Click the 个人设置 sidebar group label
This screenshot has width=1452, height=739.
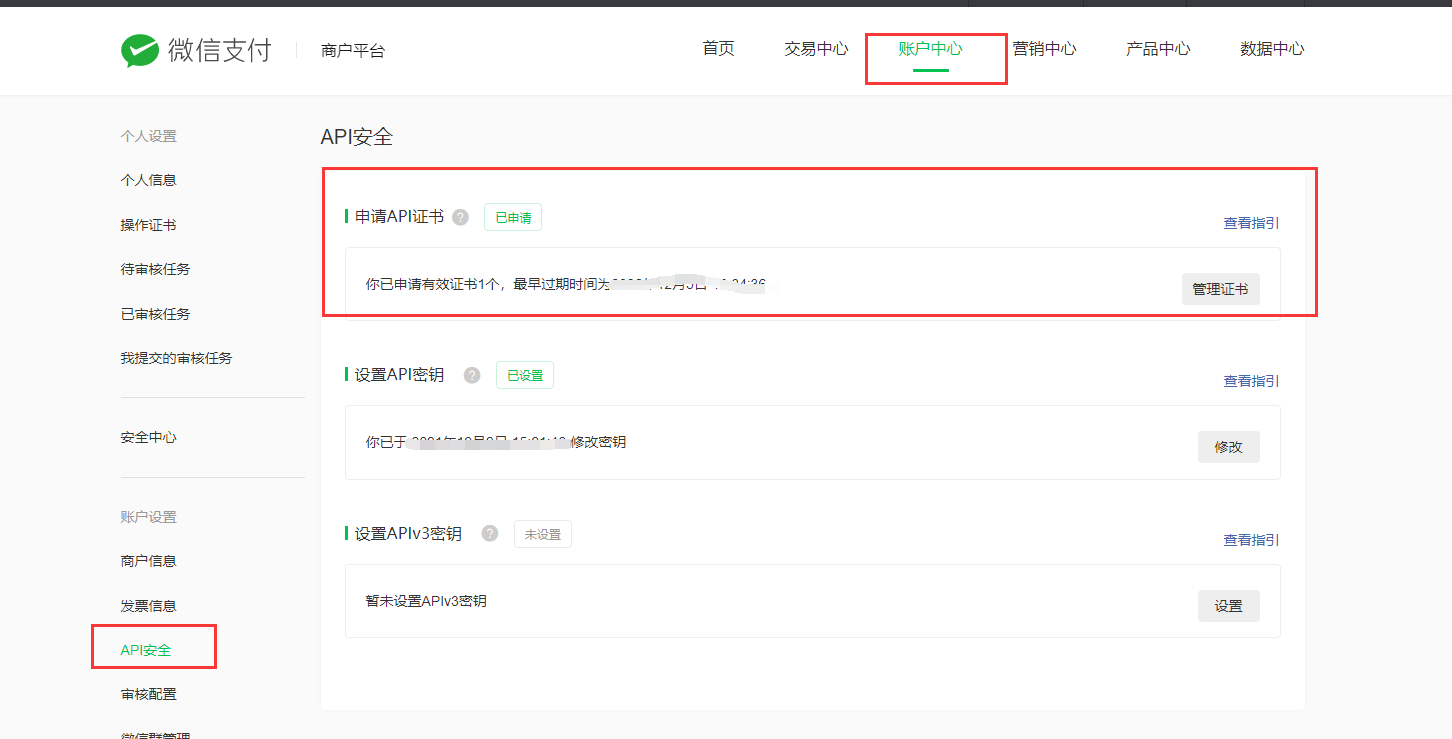coord(148,136)
